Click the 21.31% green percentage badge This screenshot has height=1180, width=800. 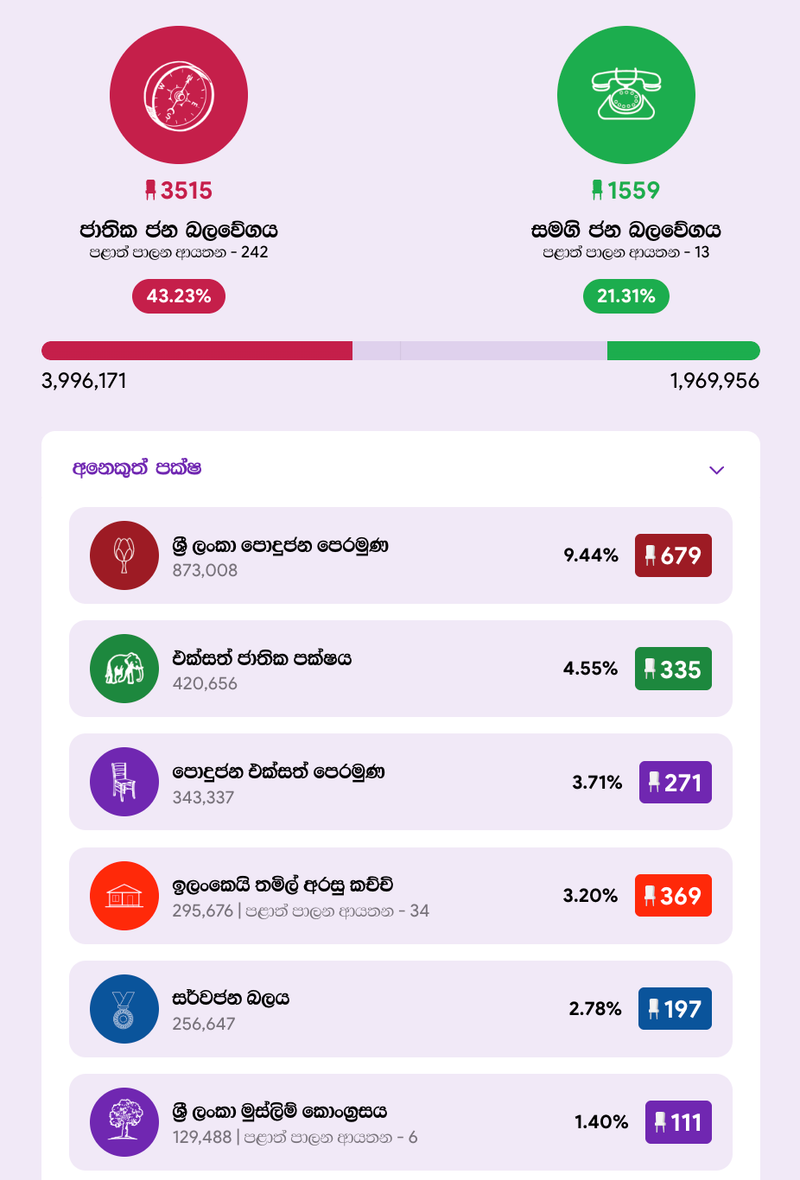coord(626,297)
